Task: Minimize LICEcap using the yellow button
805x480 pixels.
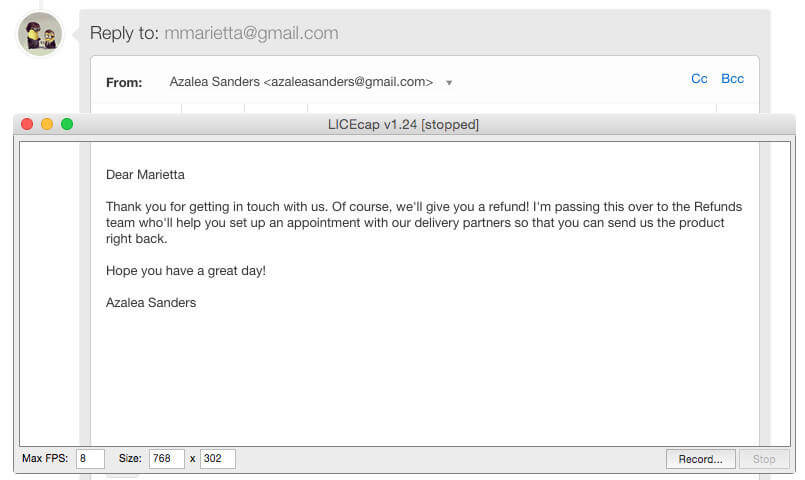Action: (47, 124)
